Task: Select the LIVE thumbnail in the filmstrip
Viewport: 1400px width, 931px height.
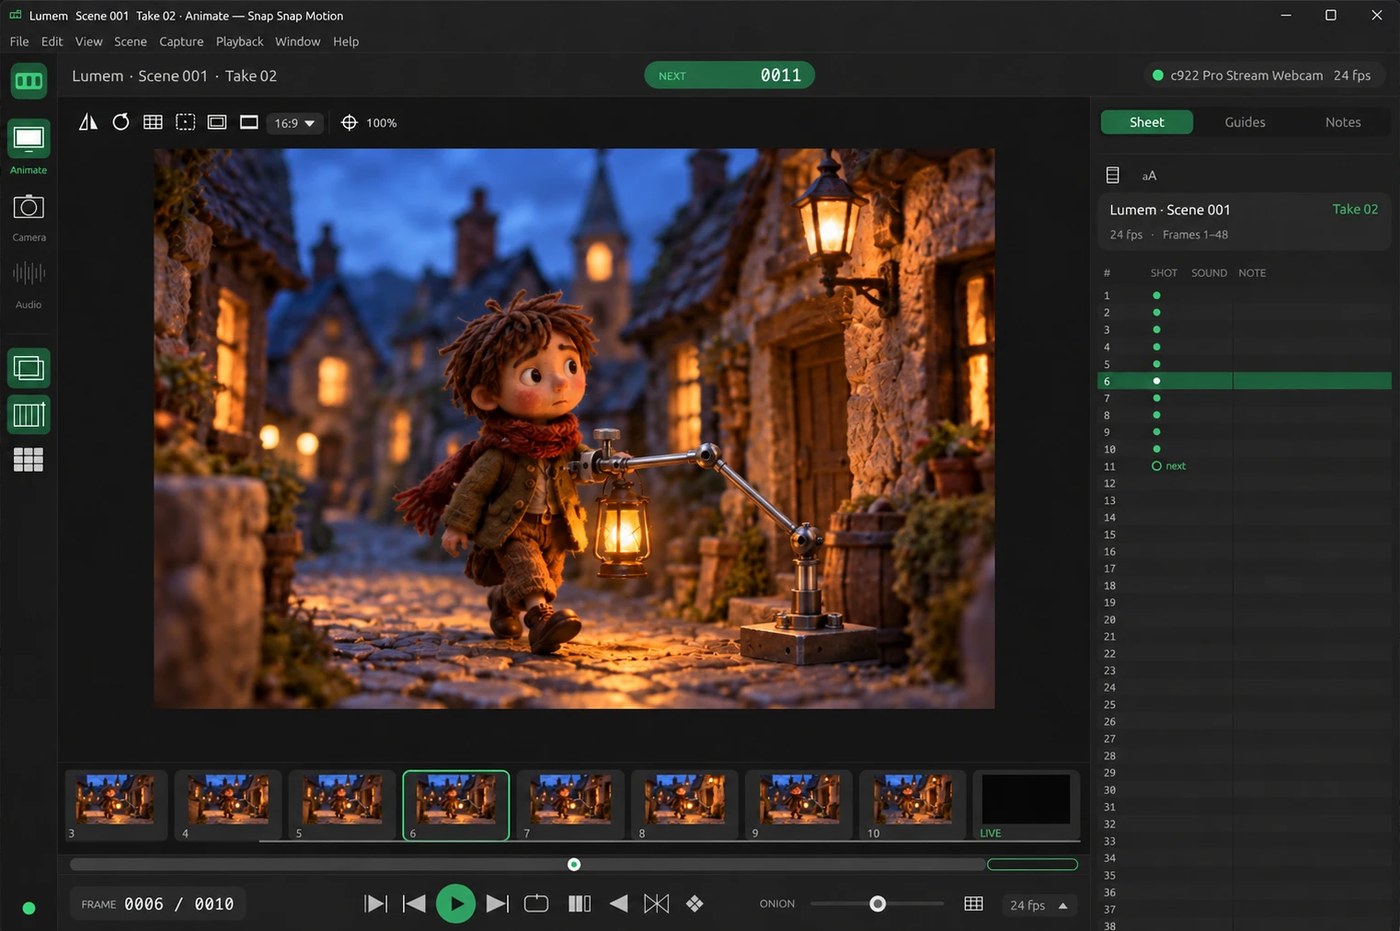Action: [1026, 805]
